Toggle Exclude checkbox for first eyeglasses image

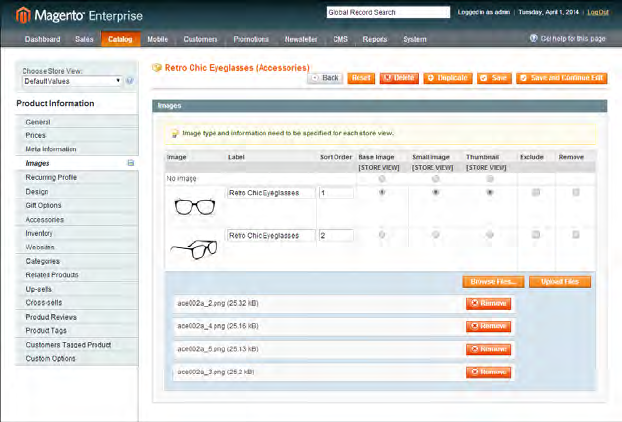(x=536, y=192)
